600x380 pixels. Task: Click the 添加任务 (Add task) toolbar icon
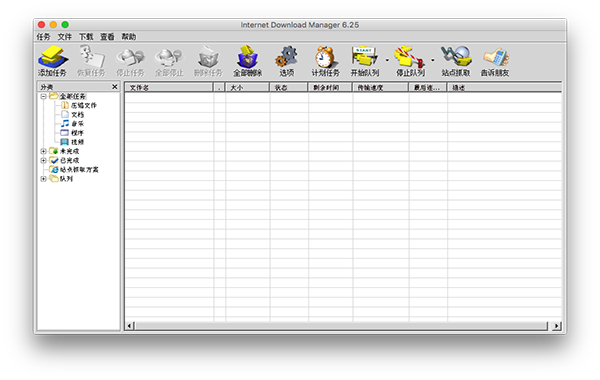coord(52,61)
